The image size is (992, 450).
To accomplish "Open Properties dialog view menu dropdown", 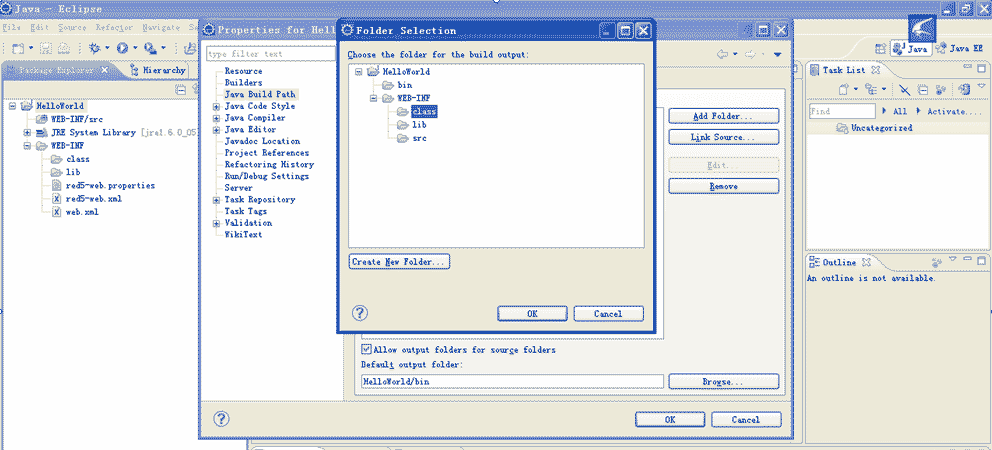I will 778,54.
